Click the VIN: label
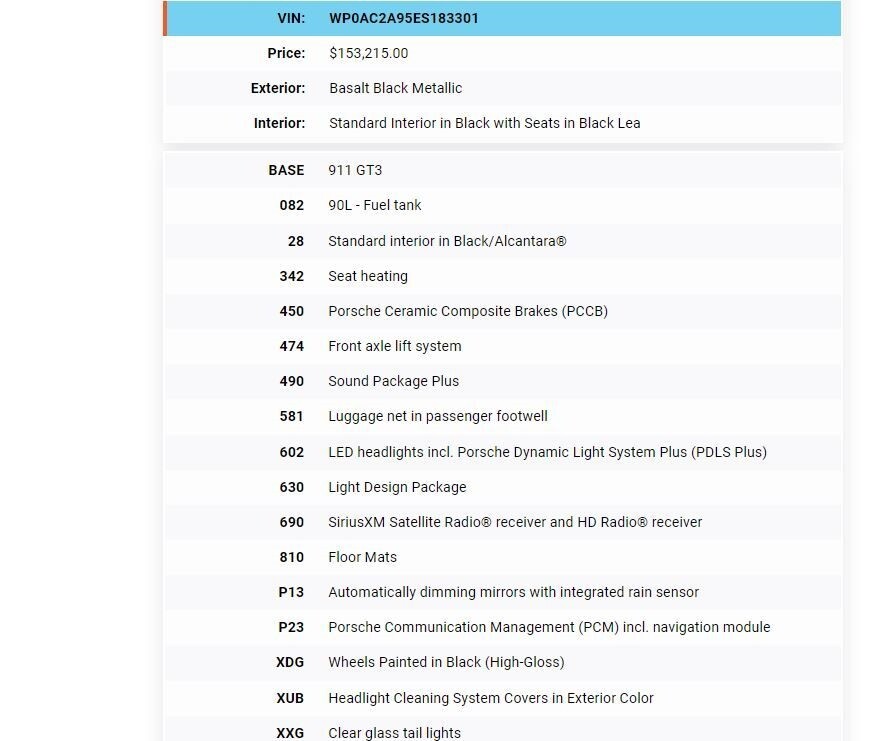 pos(291,18)
